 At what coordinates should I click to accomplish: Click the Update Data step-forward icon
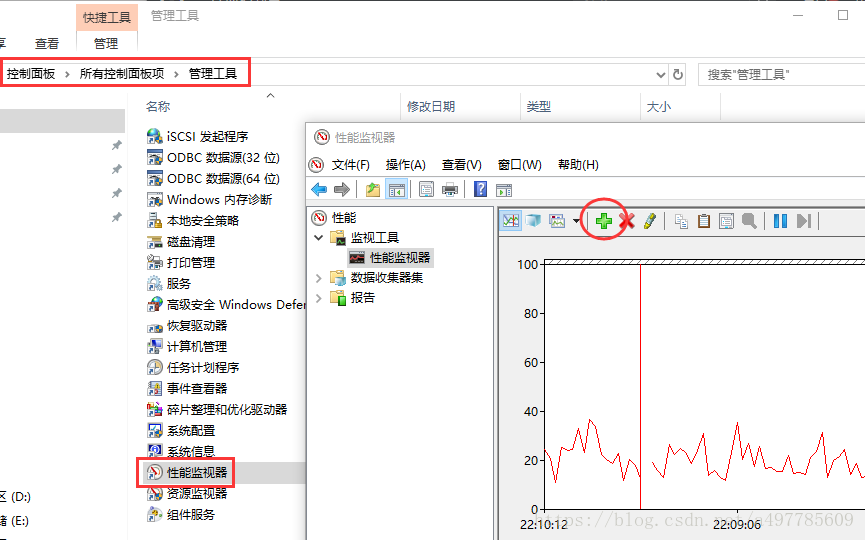(803, 221)
